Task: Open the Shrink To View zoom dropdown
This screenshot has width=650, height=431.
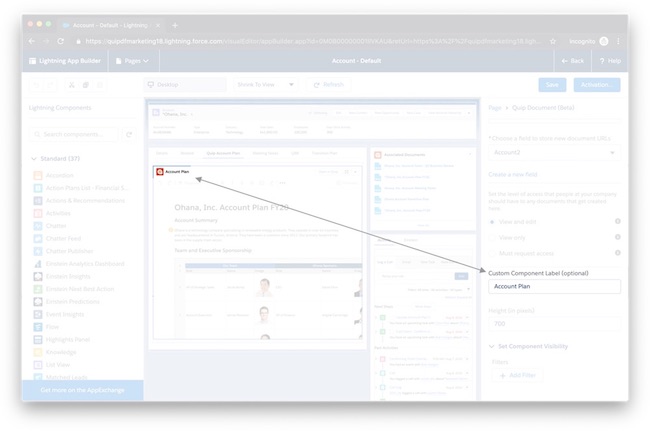Action: tap(265, 85)
